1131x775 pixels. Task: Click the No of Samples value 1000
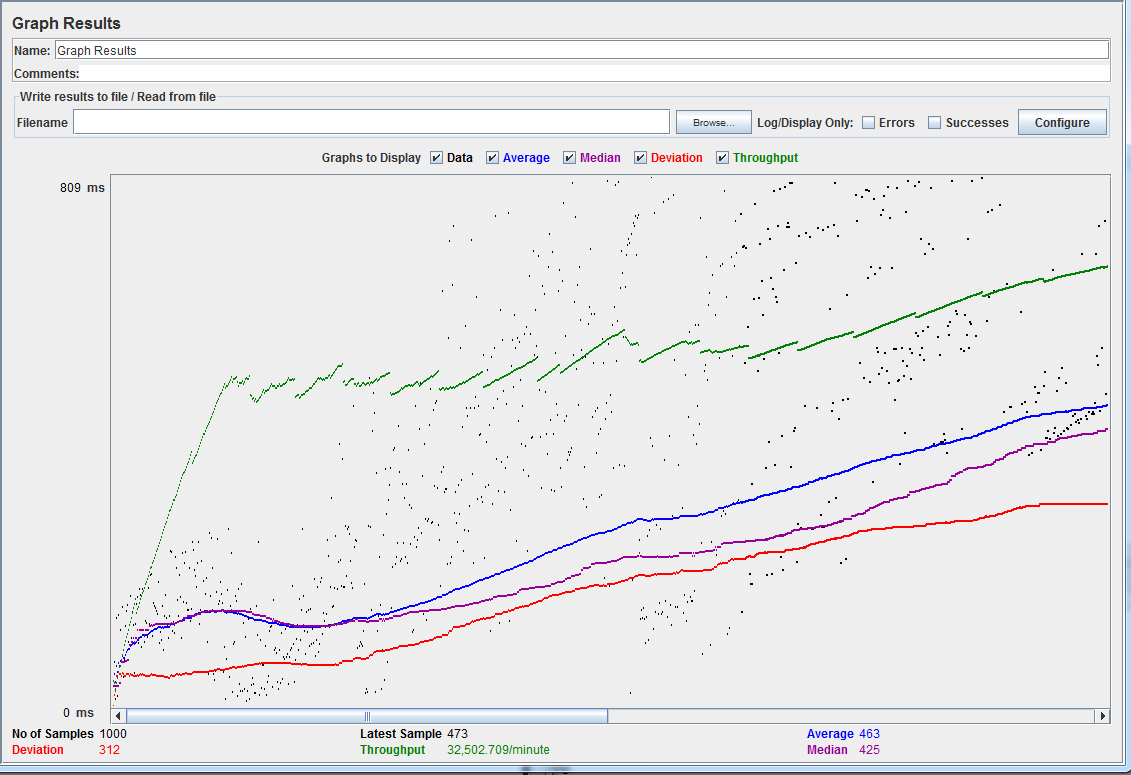113,734
